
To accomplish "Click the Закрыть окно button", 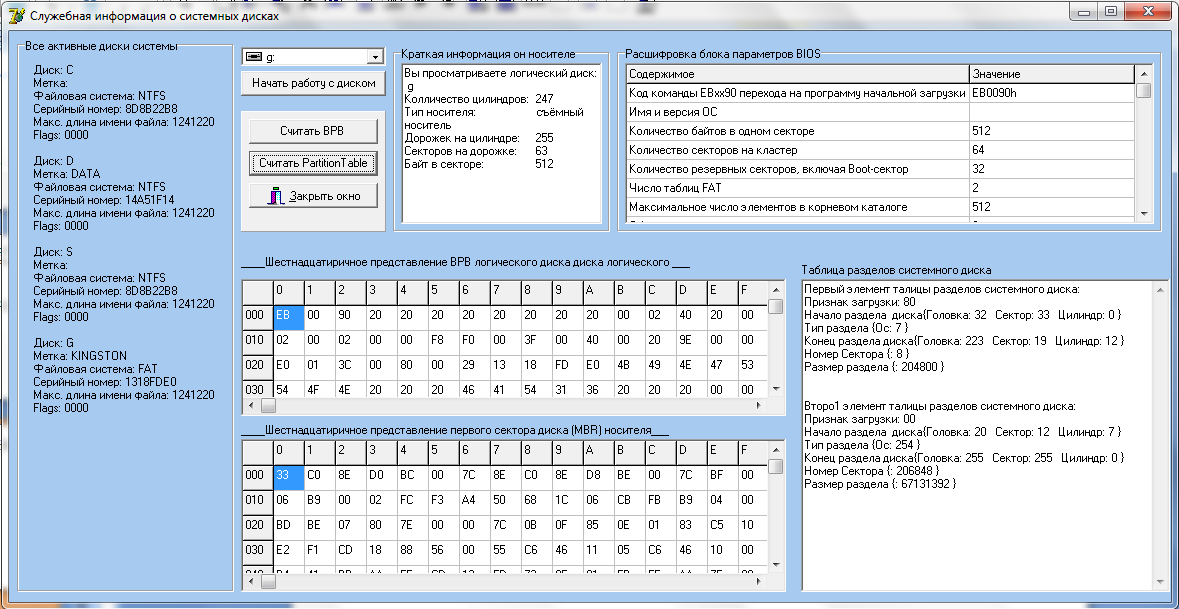I will pos(312,196).
